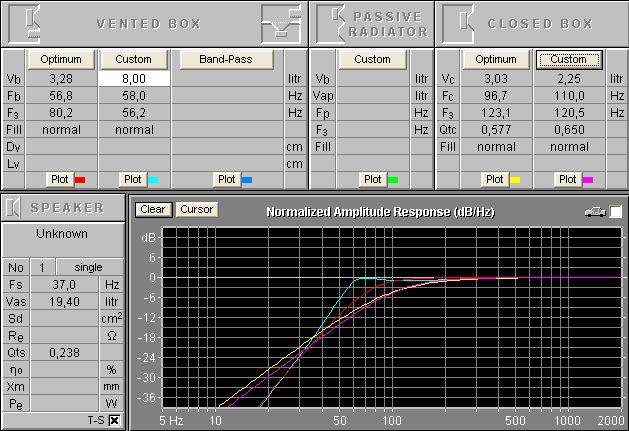
Task: Click the custom vented F3 value 56,2
Action: click(134, 113)
